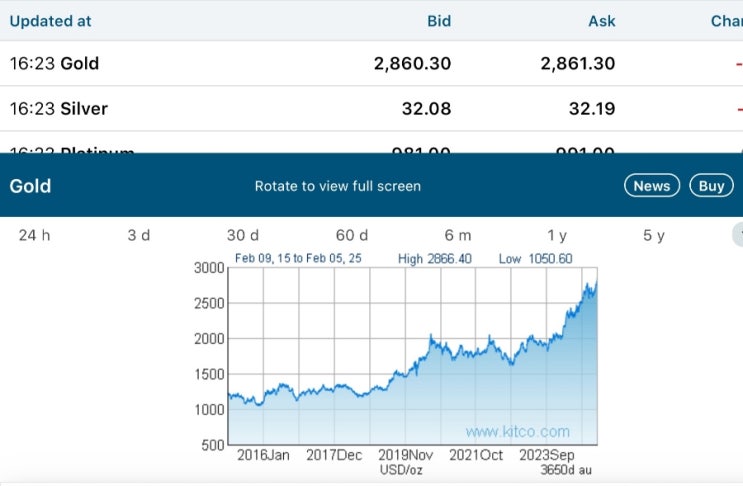View the 5 y gold chart

click(654, 235)
